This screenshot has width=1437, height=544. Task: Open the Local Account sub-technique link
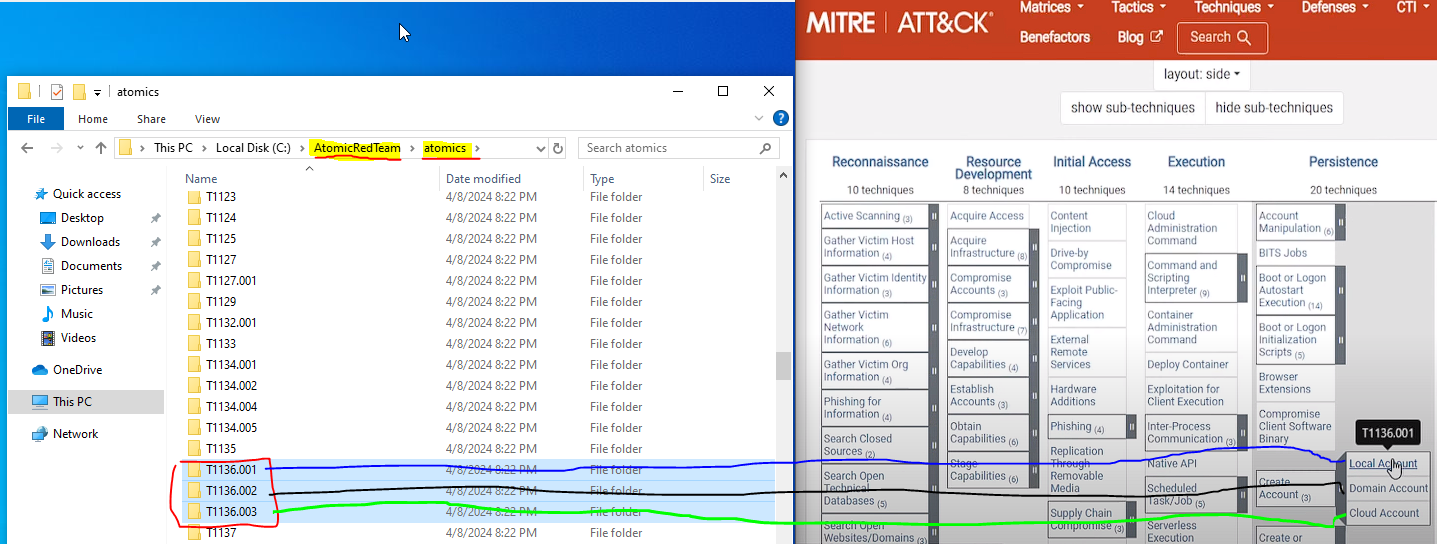click(1383, 464)
